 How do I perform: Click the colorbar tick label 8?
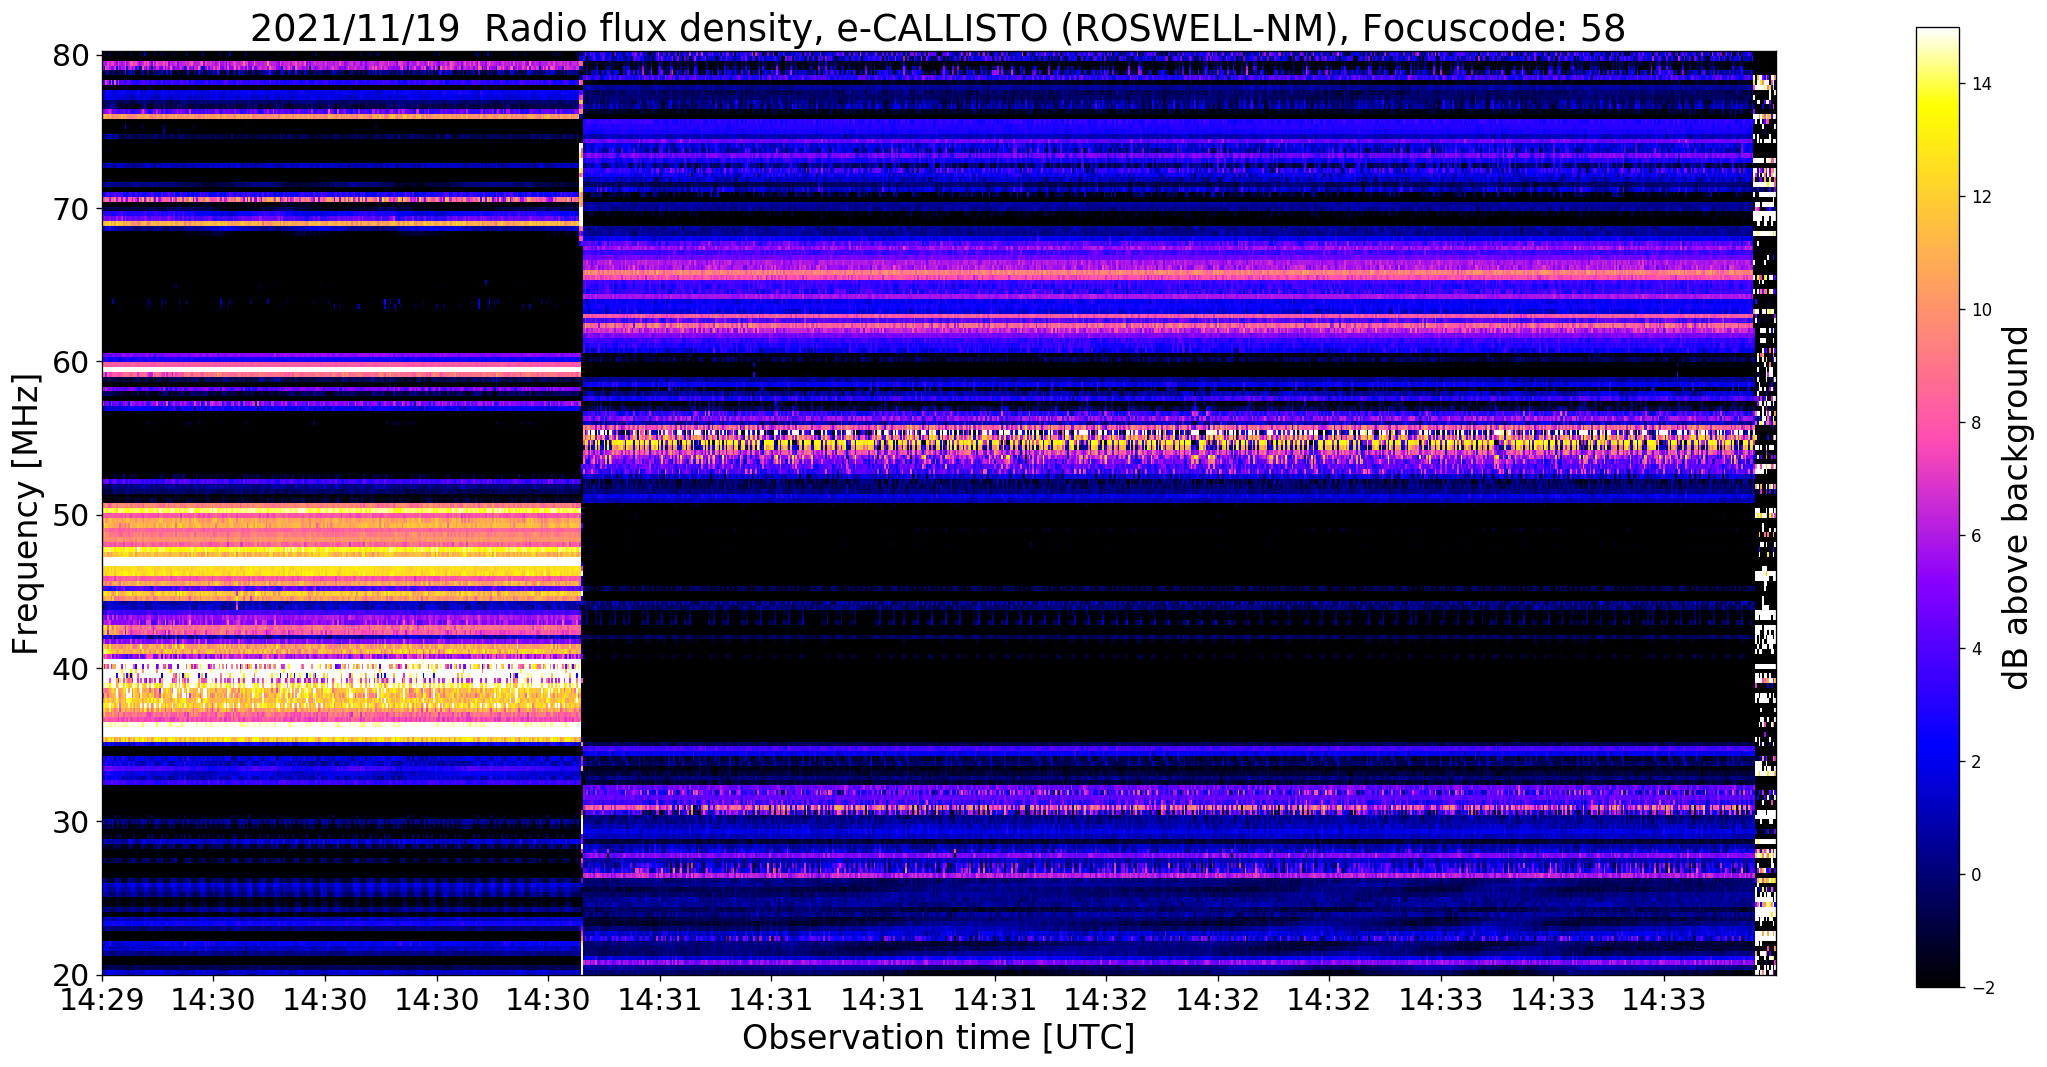click(1975, 423)
